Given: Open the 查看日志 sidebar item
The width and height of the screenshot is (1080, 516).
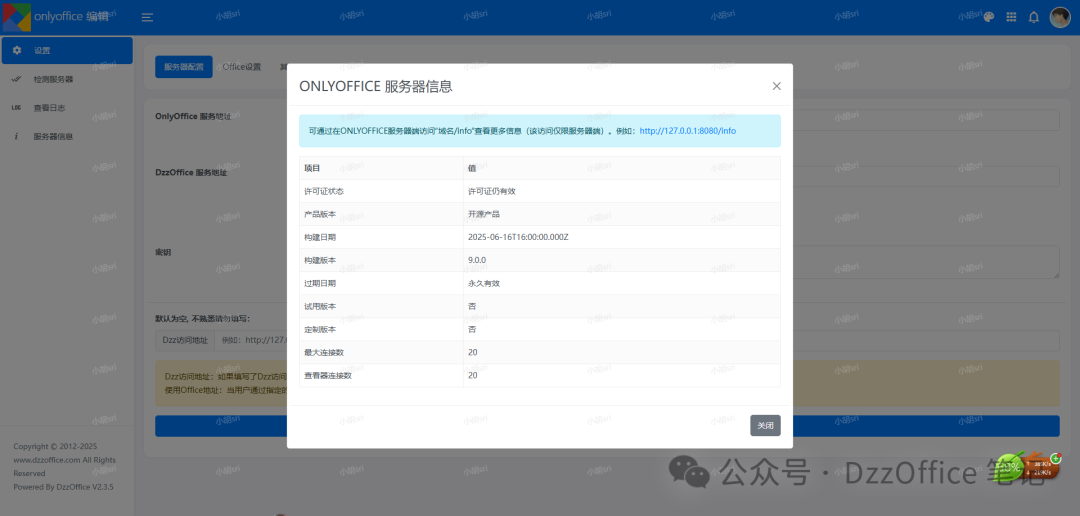Looking at the screenshot, I should click(x=67, y=108).
